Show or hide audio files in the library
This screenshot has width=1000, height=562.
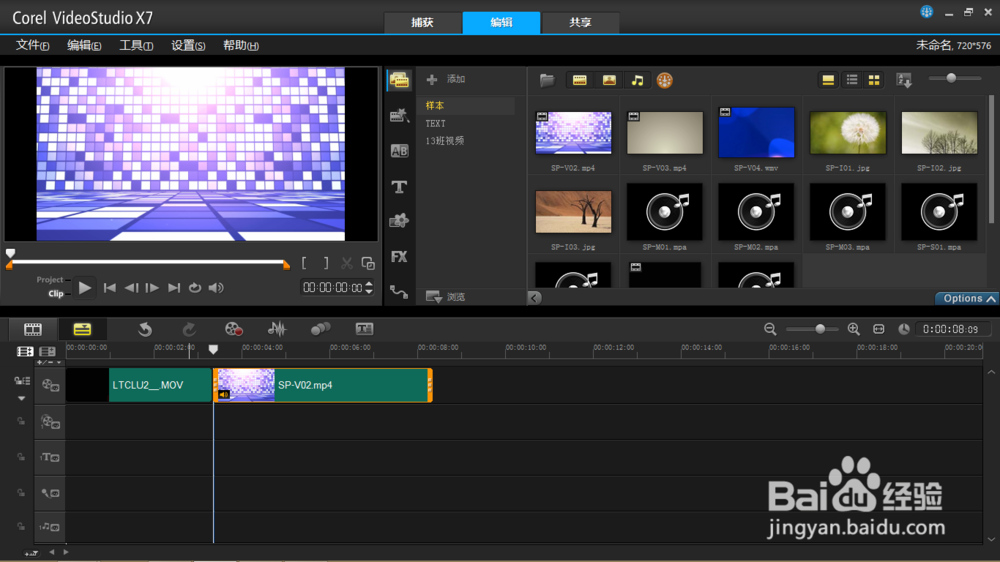(637, 80)
